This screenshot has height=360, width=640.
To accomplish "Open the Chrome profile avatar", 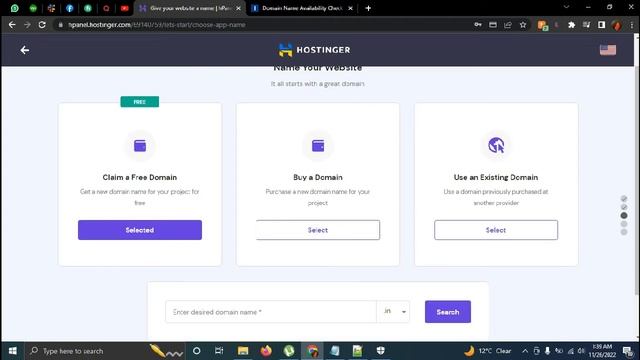I will (617, 25).
